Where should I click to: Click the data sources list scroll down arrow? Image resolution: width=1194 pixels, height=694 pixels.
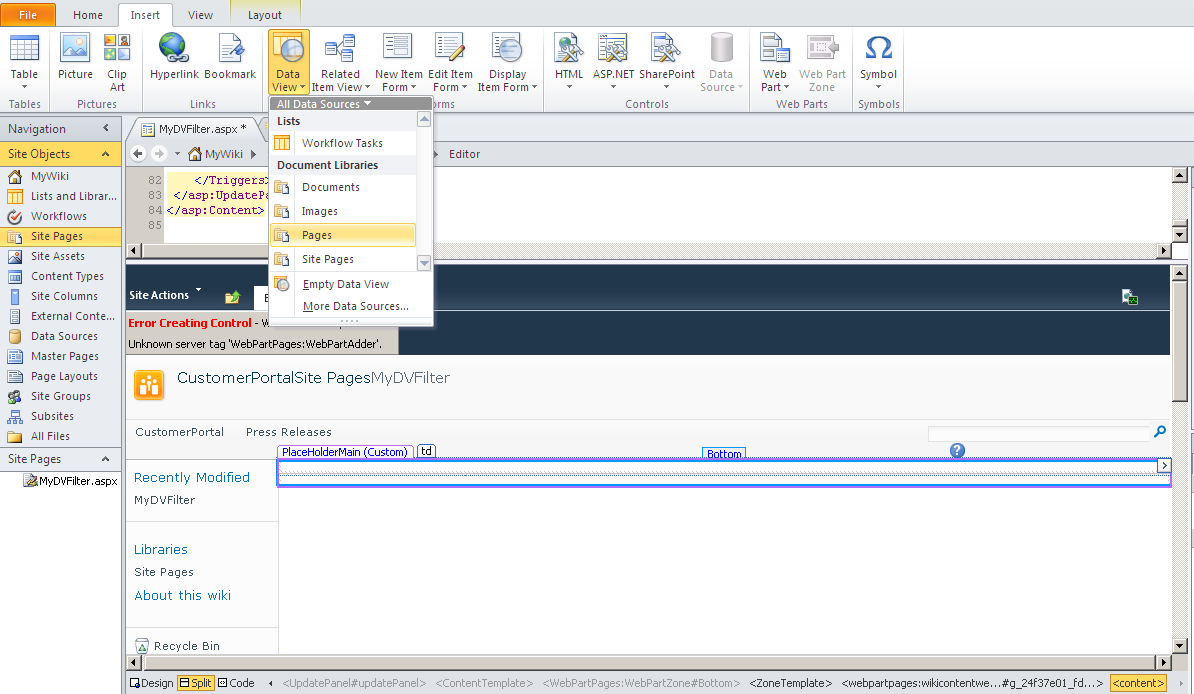[424, 263]
